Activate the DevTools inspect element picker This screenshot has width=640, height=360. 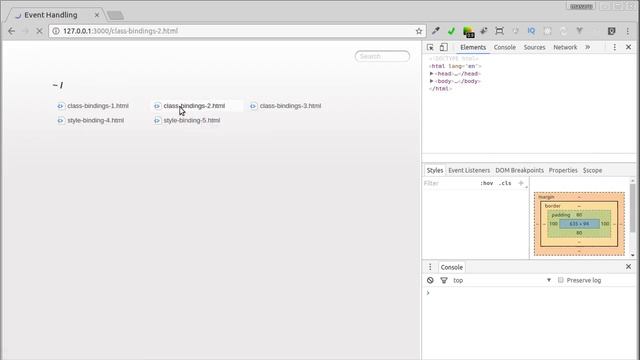point(430,47)
